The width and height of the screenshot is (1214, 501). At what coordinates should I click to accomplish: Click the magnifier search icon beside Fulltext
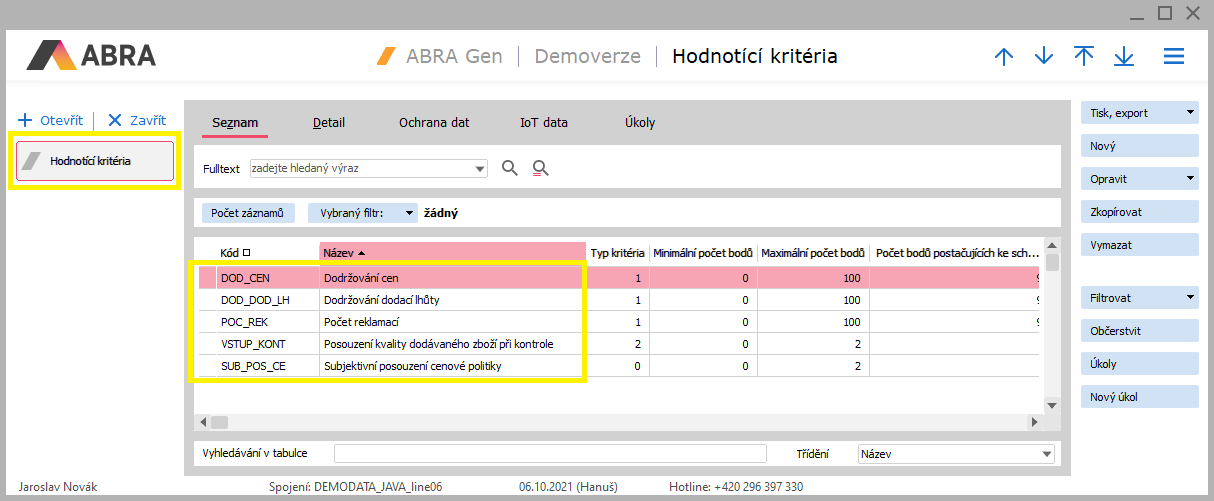[x=510, y=168]
